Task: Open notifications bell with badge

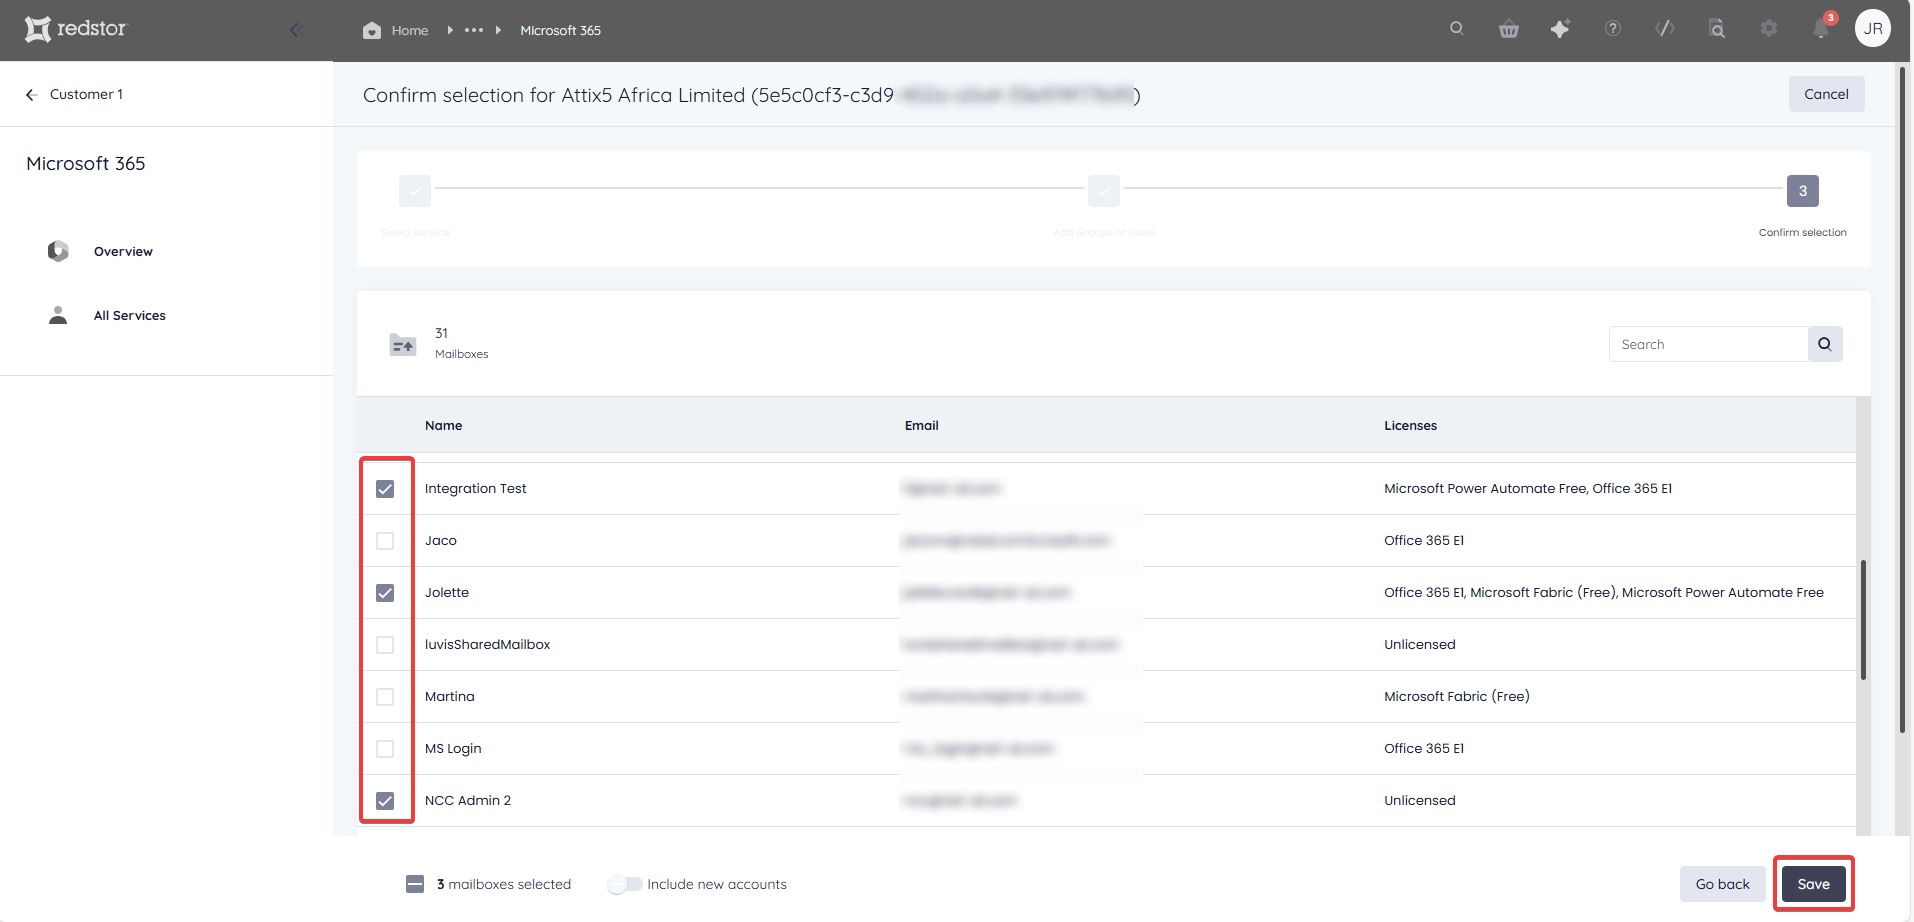Action: coord(1822,28)
